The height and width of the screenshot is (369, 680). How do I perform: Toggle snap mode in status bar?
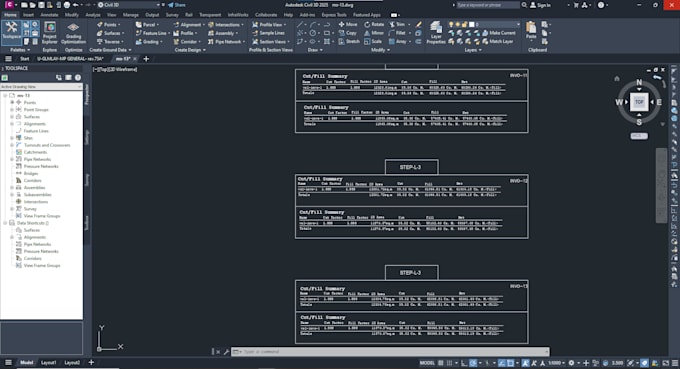click(x=449, y=363)
